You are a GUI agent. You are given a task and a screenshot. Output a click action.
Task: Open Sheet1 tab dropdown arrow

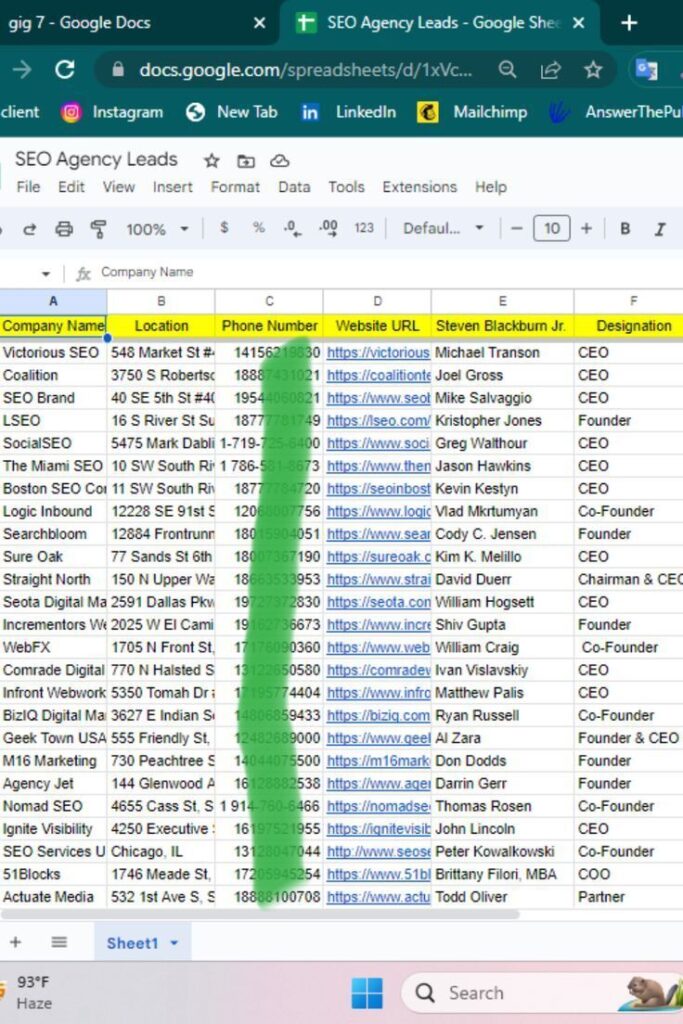174,943
